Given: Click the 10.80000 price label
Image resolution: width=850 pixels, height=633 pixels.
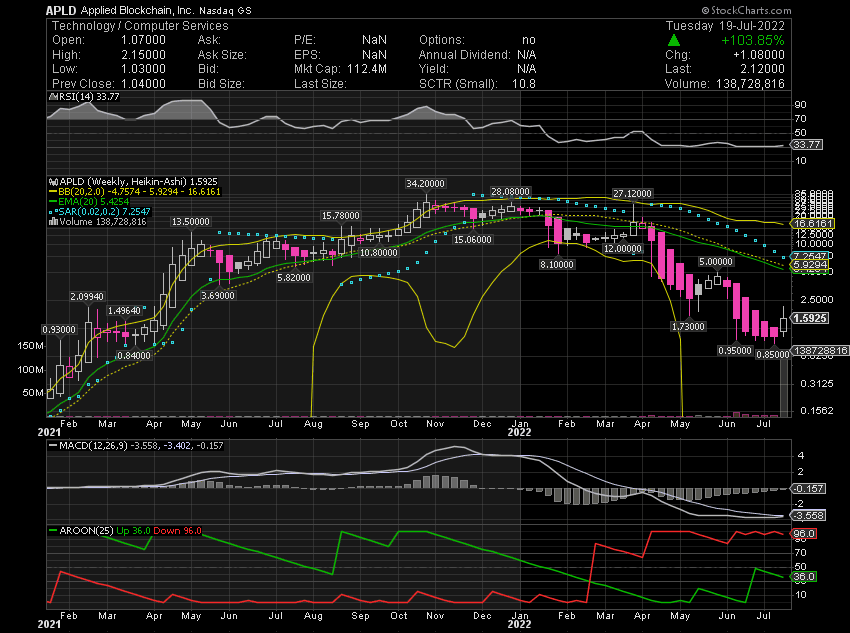Looking at the screenshot, I should pyautogui.click(x=378, y=253).
